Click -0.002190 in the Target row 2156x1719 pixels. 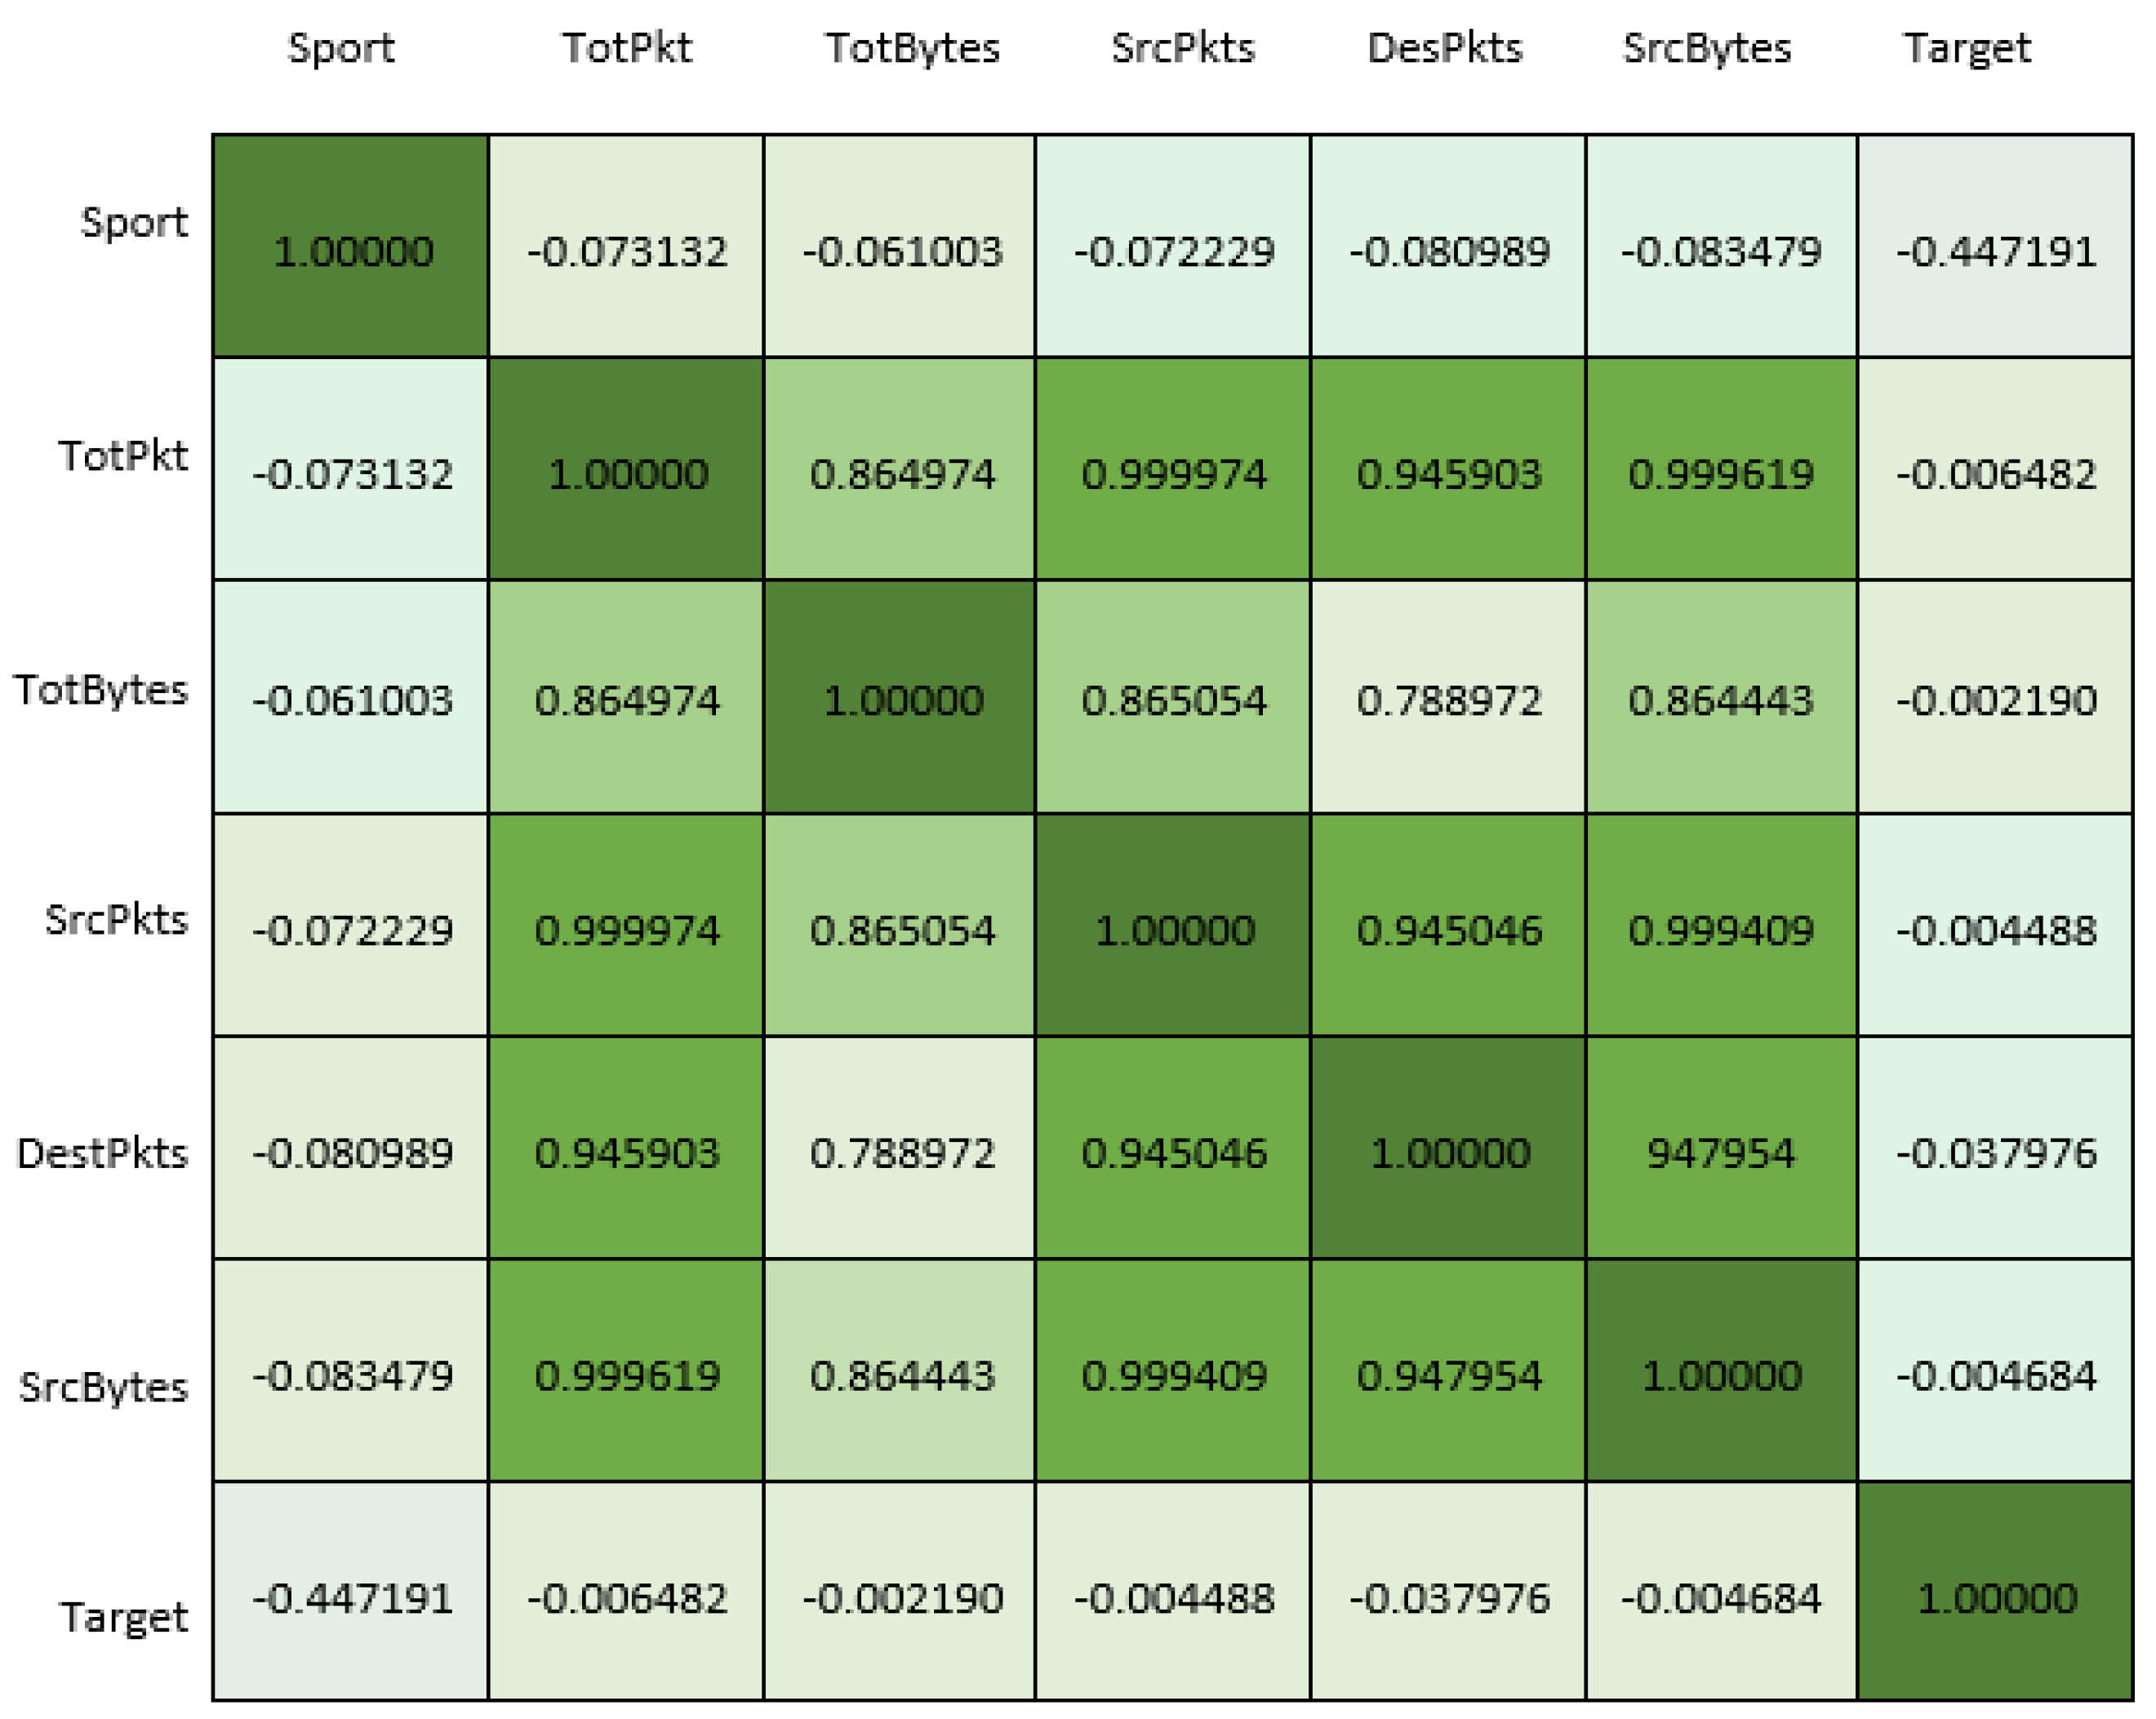[902, 1598]
